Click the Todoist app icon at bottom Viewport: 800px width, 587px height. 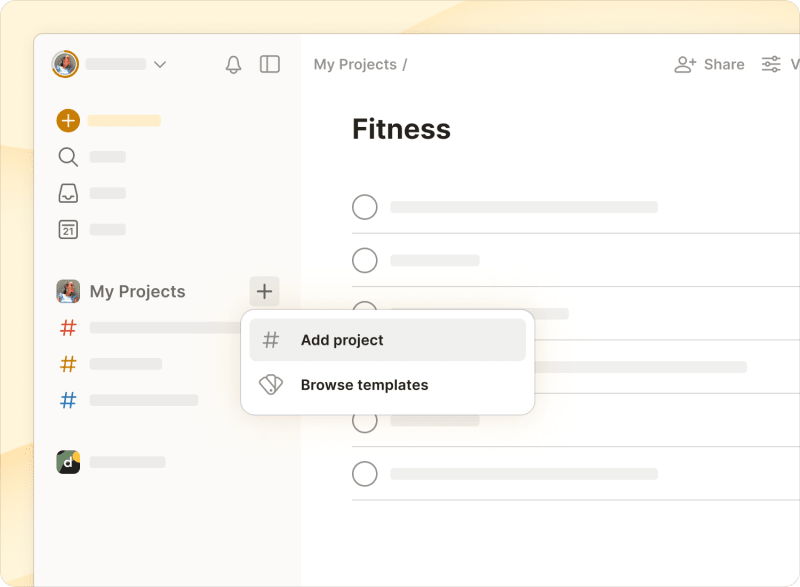(x=67, y=462)
